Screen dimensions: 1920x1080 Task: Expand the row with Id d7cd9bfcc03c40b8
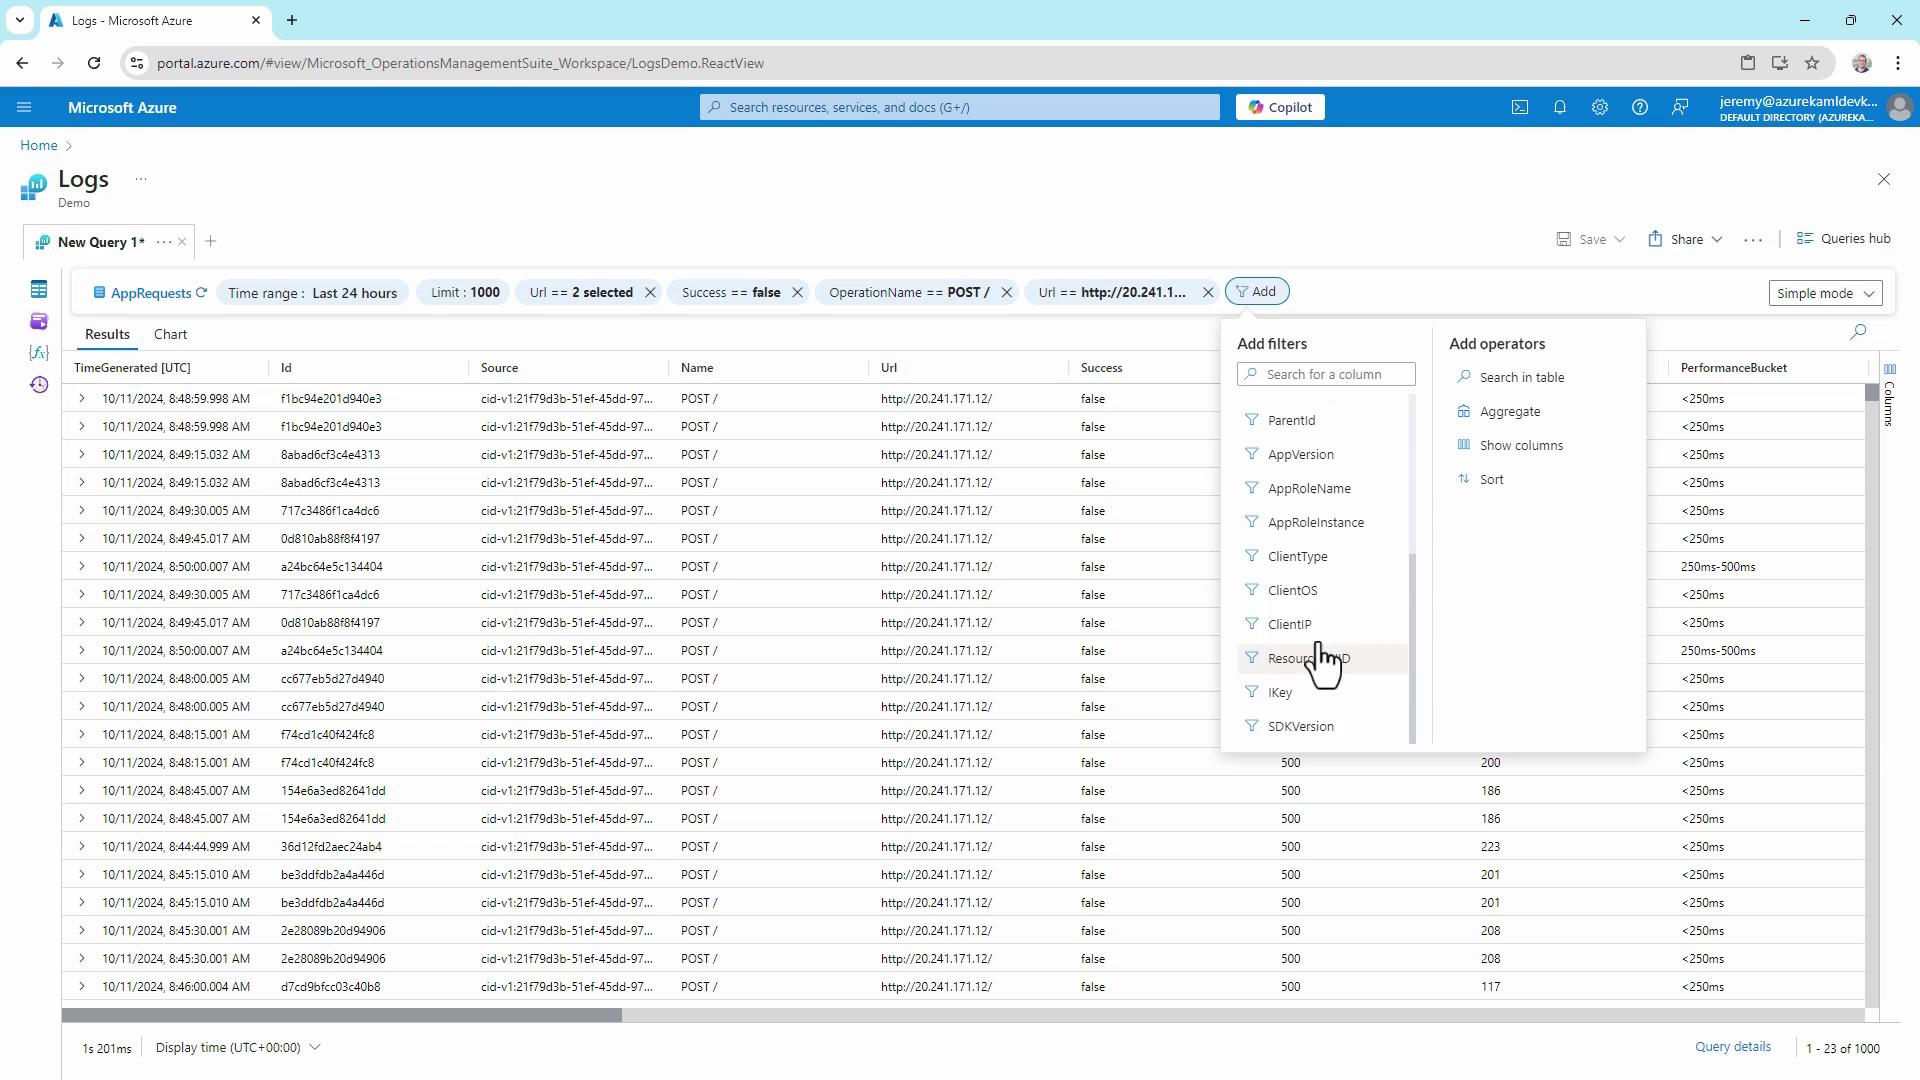[x=81, y=986]
